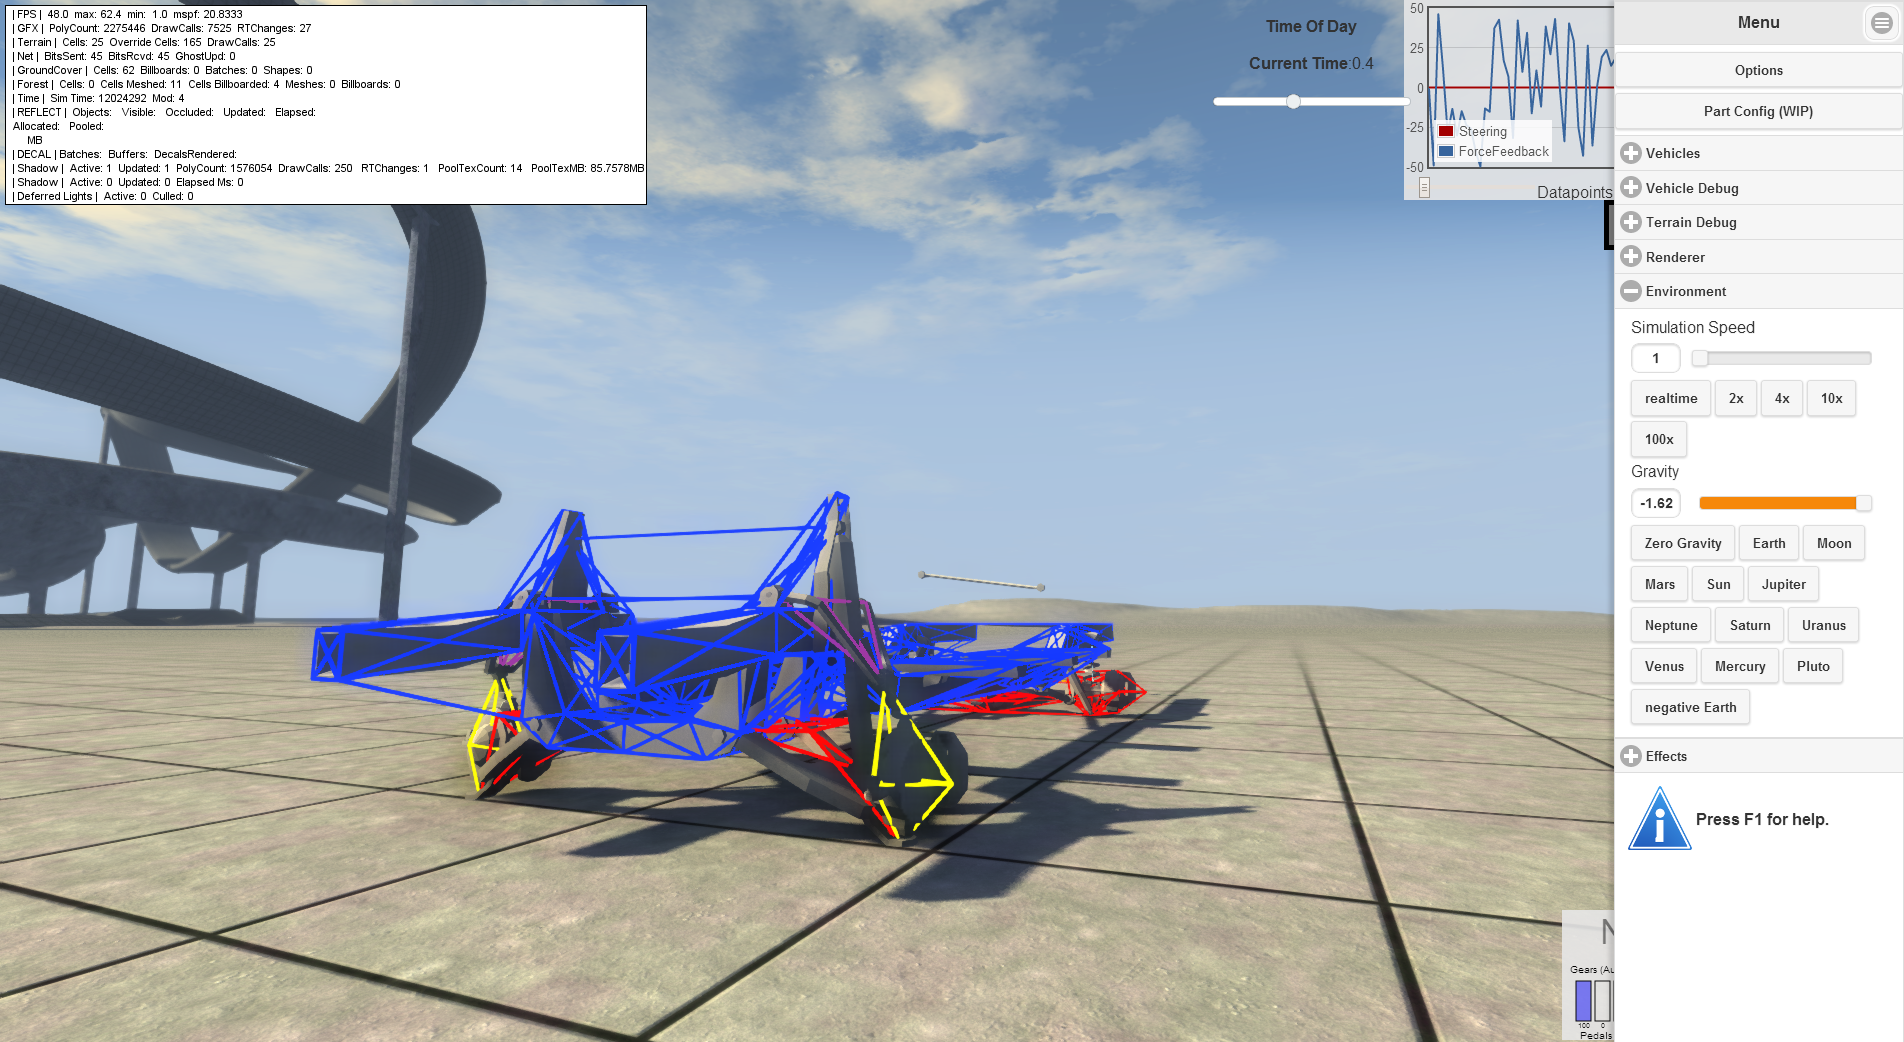
Task: Click the hamburger menu icon beside Menu
Action: click(x=1881, y=23)
